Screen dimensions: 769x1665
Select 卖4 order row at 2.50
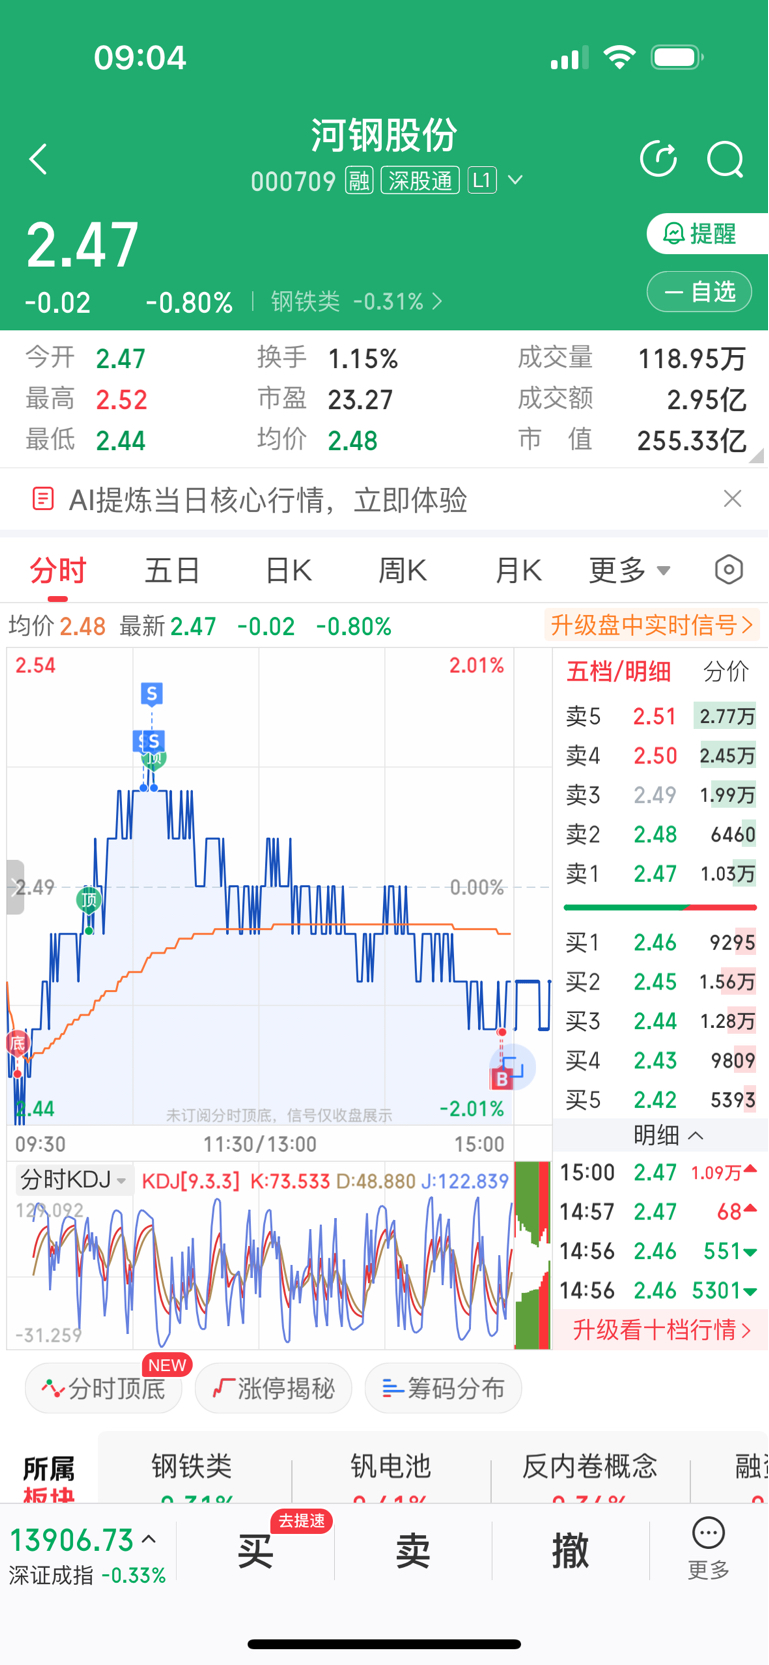click(x=660, y=756)
